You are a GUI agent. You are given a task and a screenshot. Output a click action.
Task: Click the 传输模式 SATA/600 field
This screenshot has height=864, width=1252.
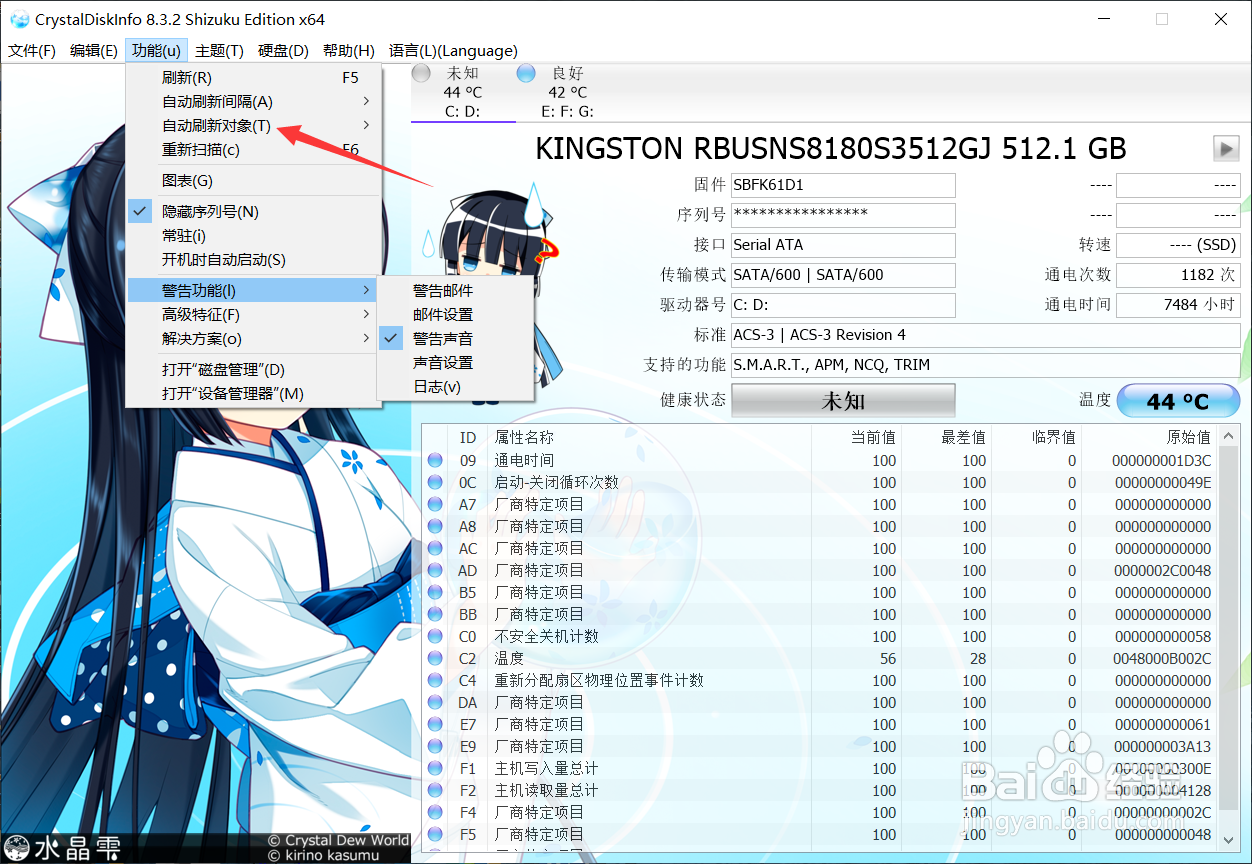point(843,275)
